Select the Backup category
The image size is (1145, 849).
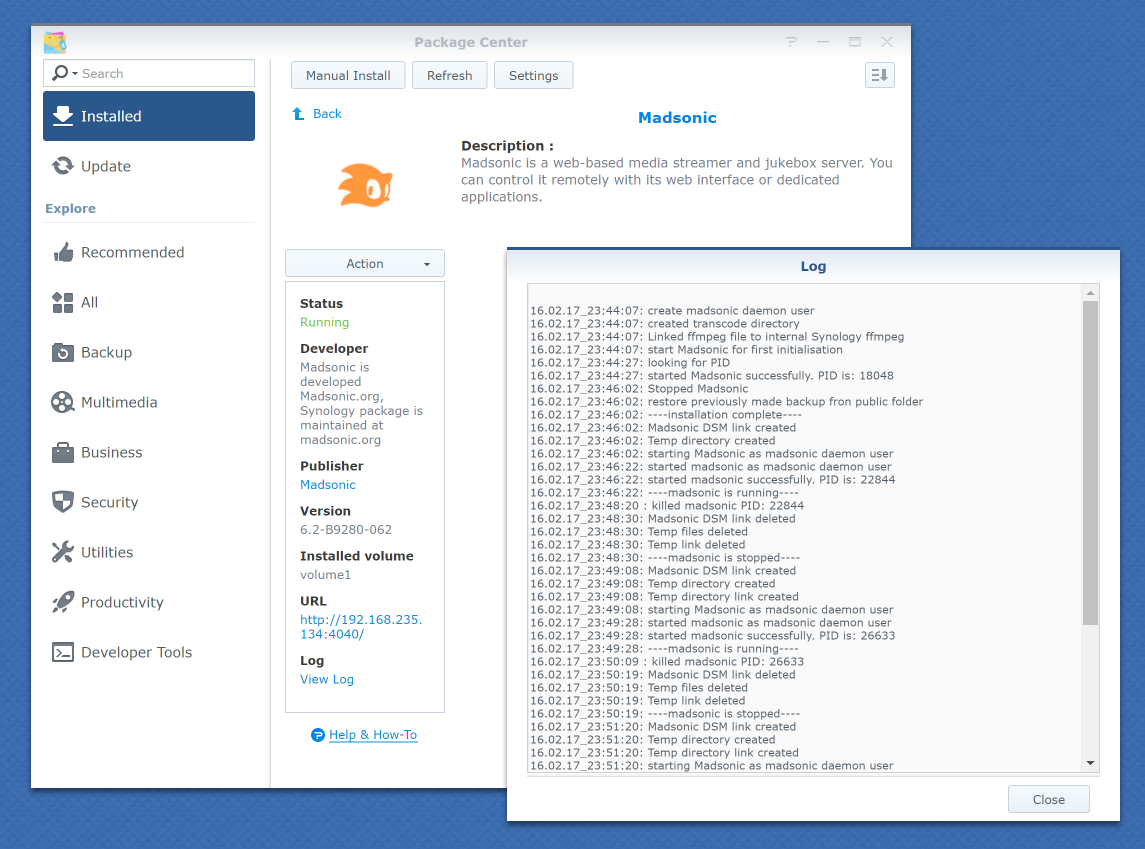[x=149, y=353]
